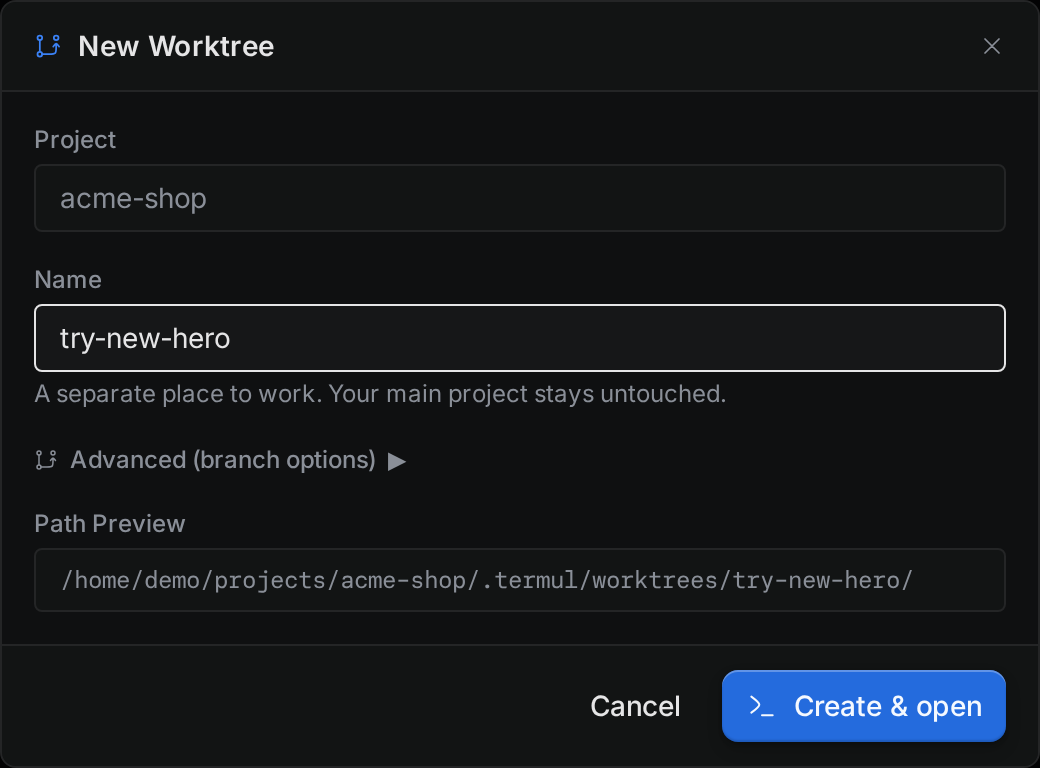
Task: Click the 'Path Preview' label
Action: [x=109, y=524]
